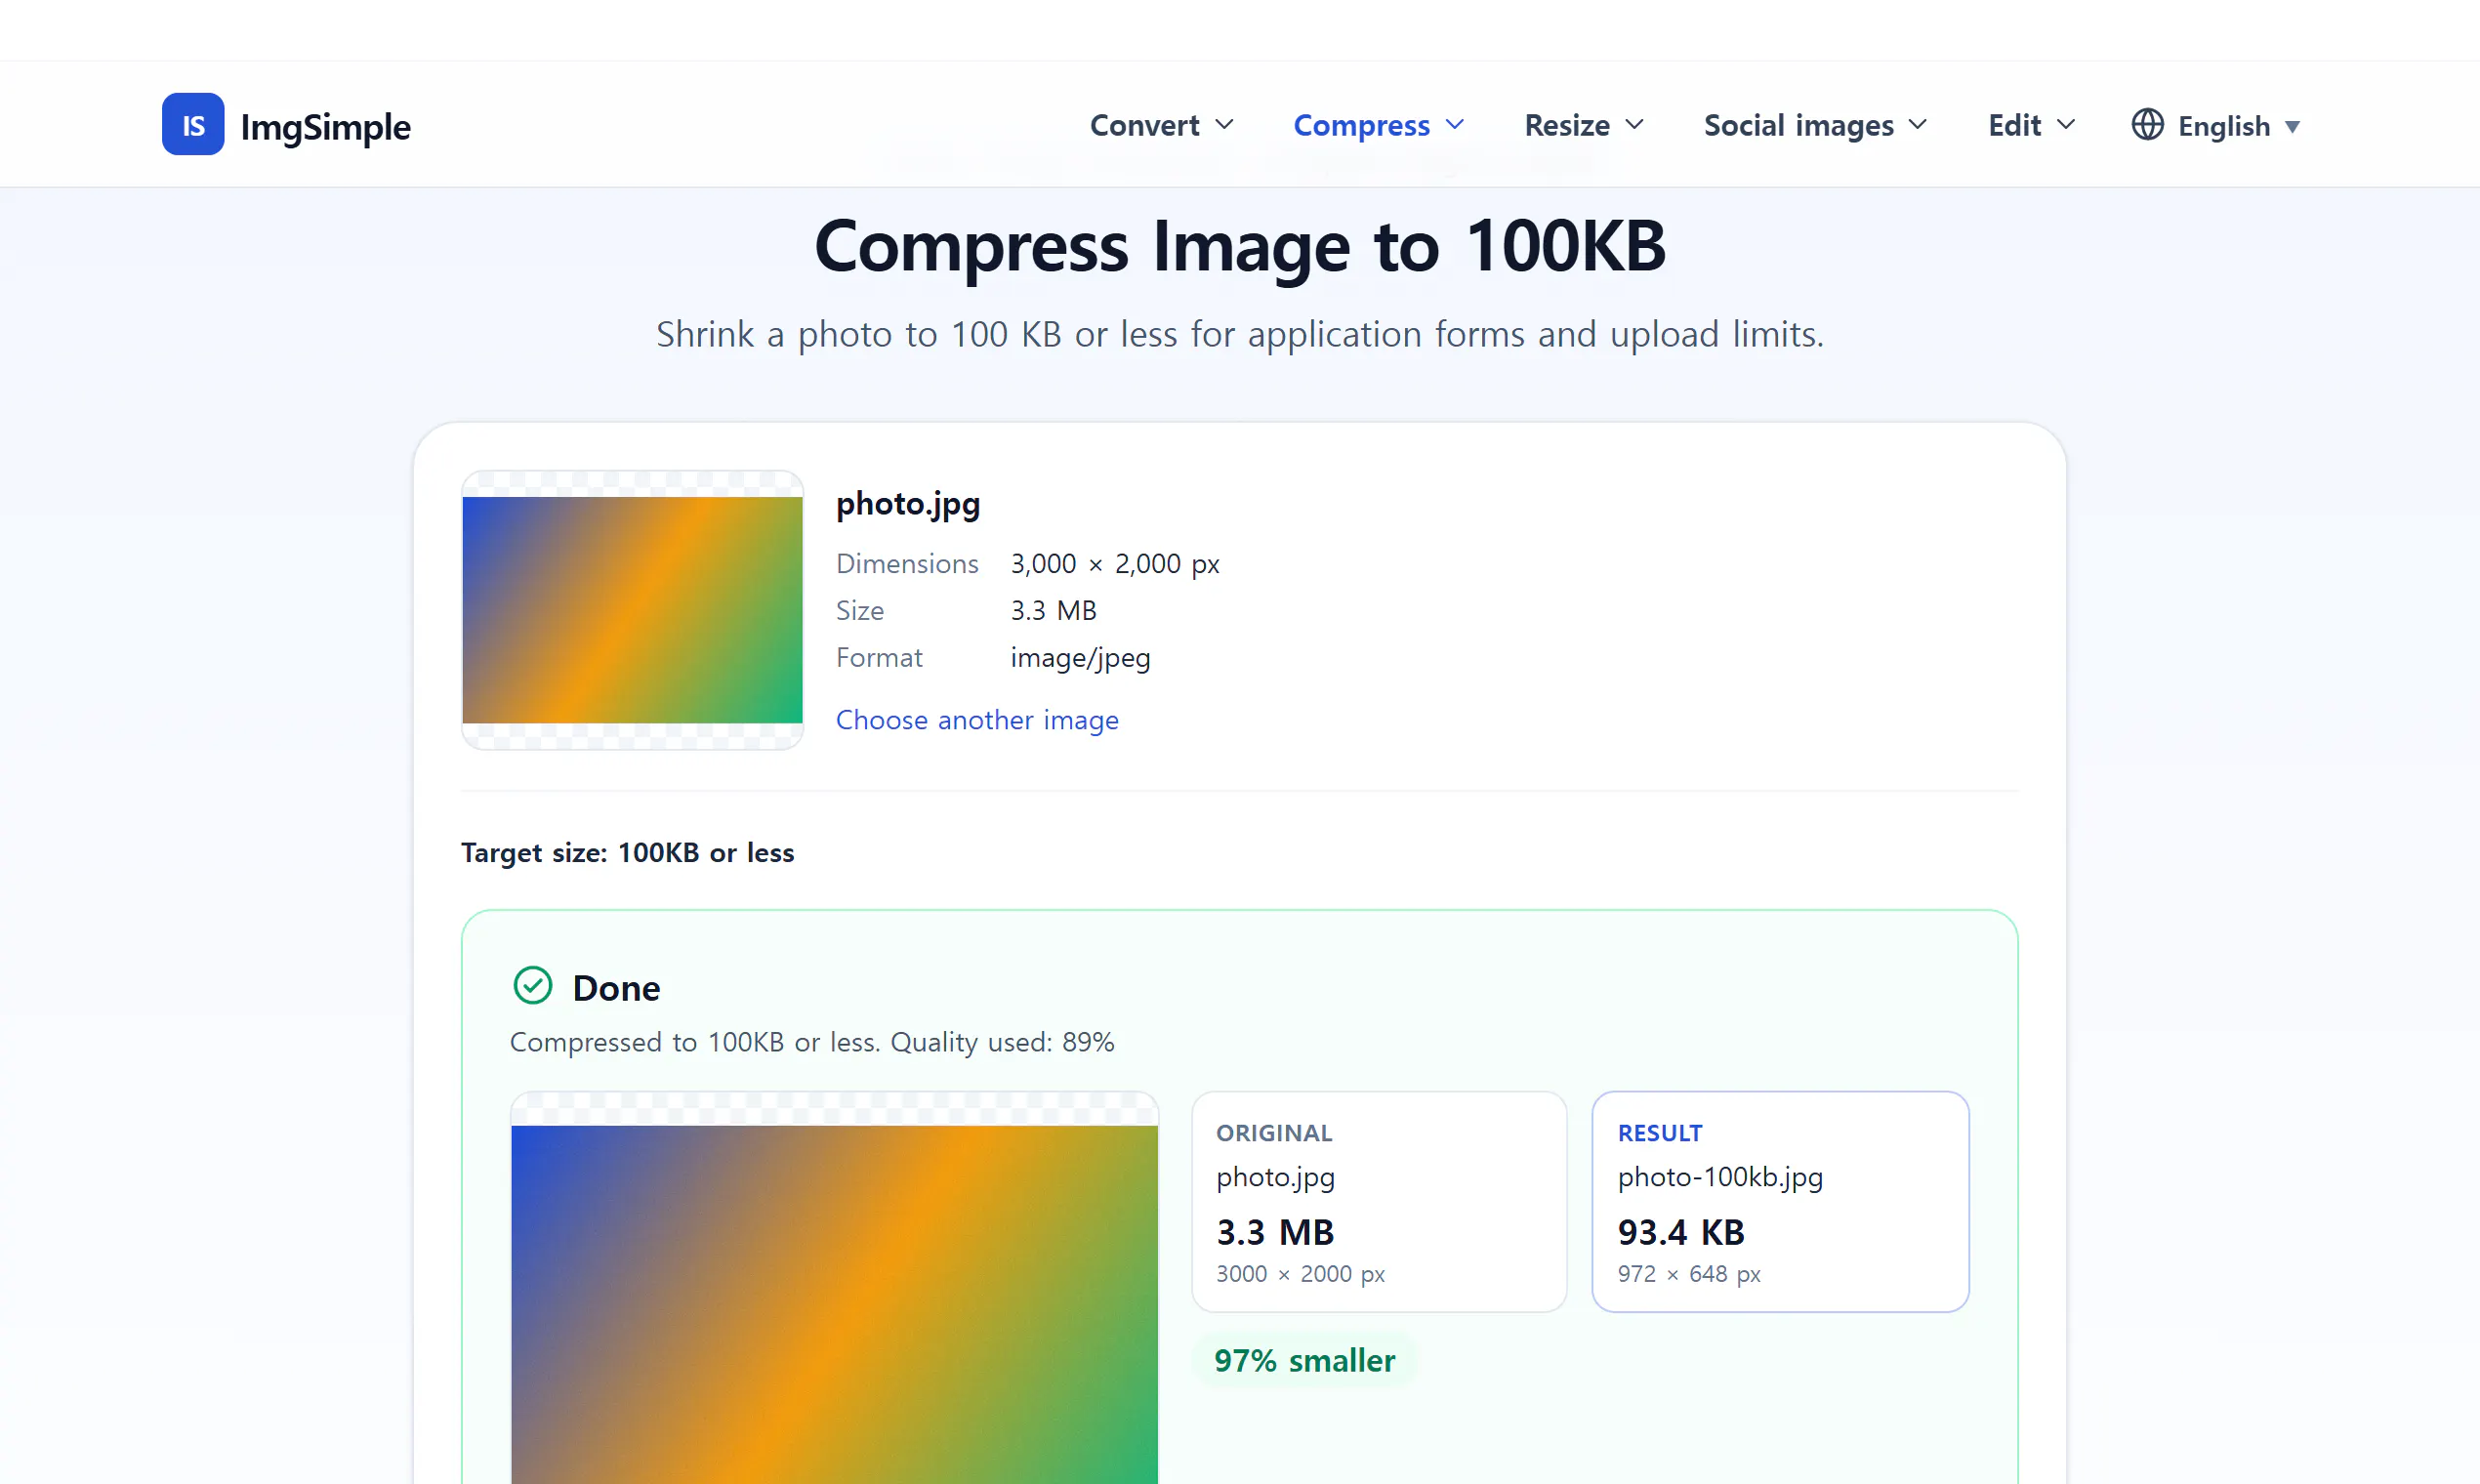This screenshot has height=1484, width=2480.
Task: Click the green Done checkmark icon
Action: point(532,986)
